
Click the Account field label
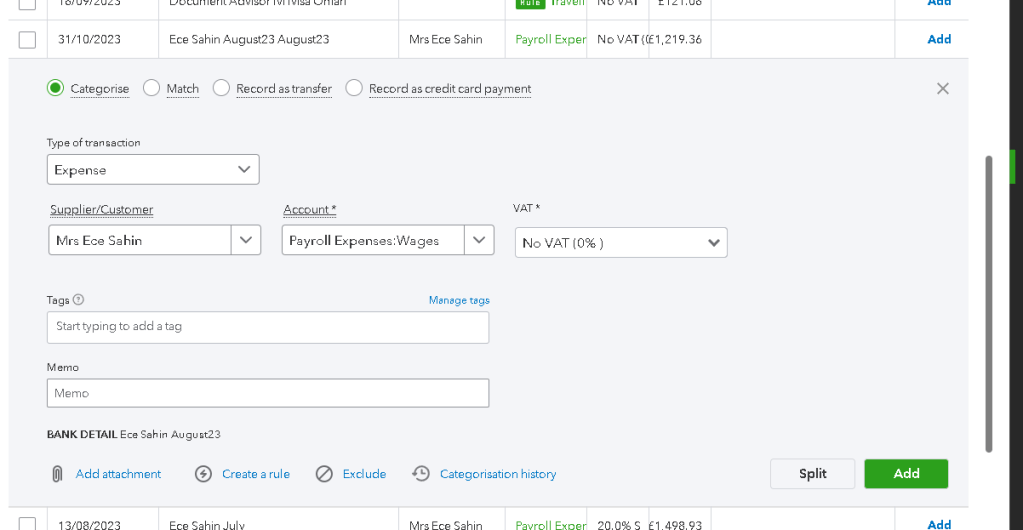pyautogui.click(x=310, y=210)
